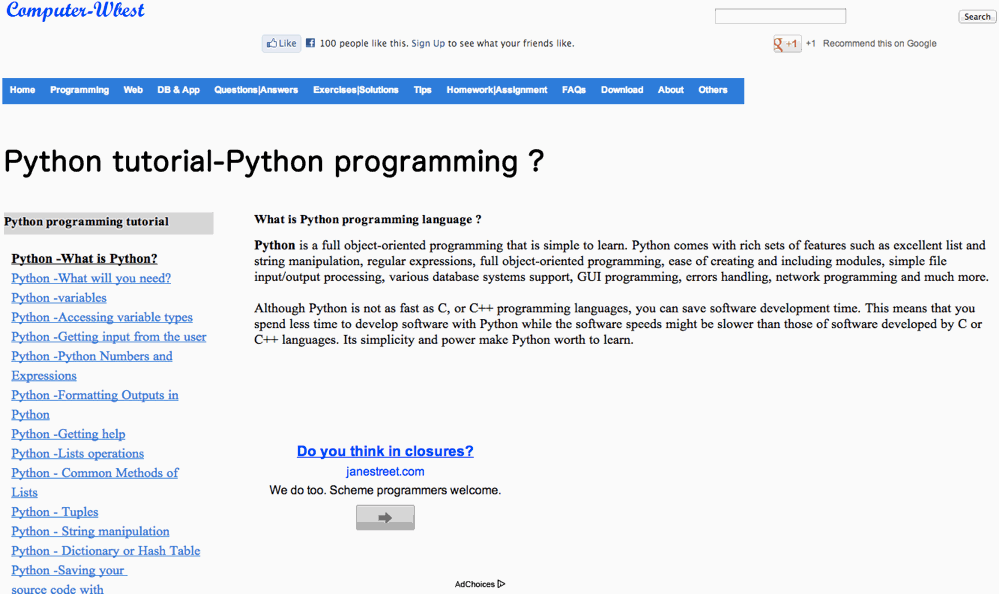Open the Download menu item
The width and height of the screenshot is (1000, 594).
pyautogui.click(x=622, y=90)
